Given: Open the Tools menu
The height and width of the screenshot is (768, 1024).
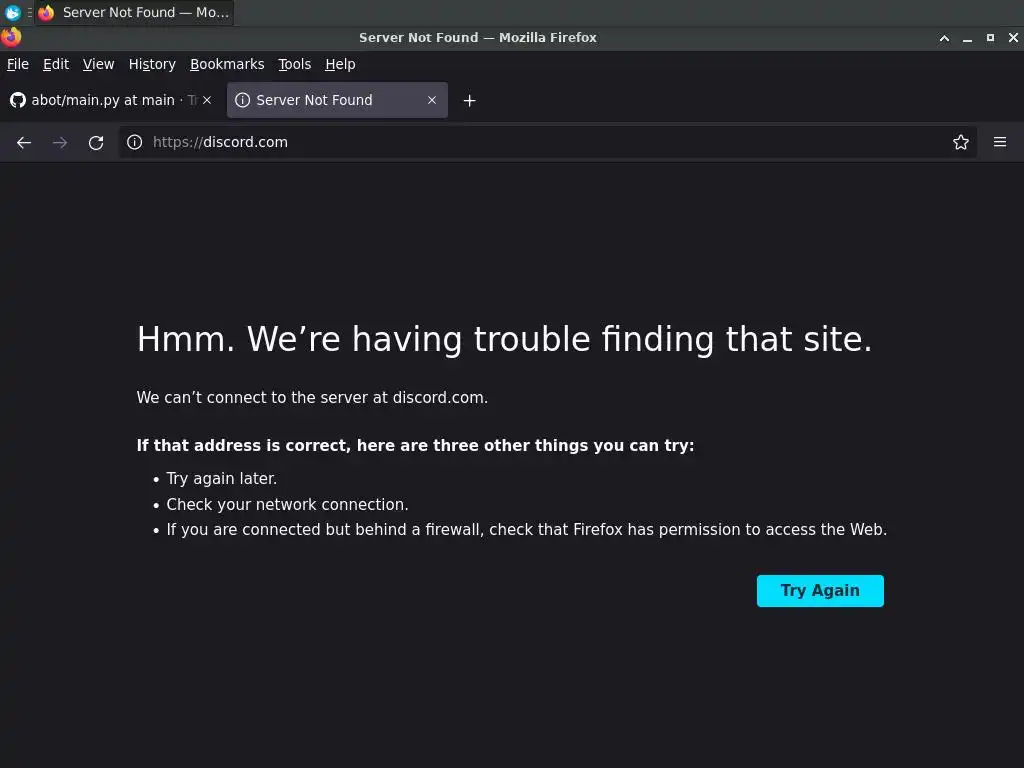Looking at the screenshot, I should 295,64.
